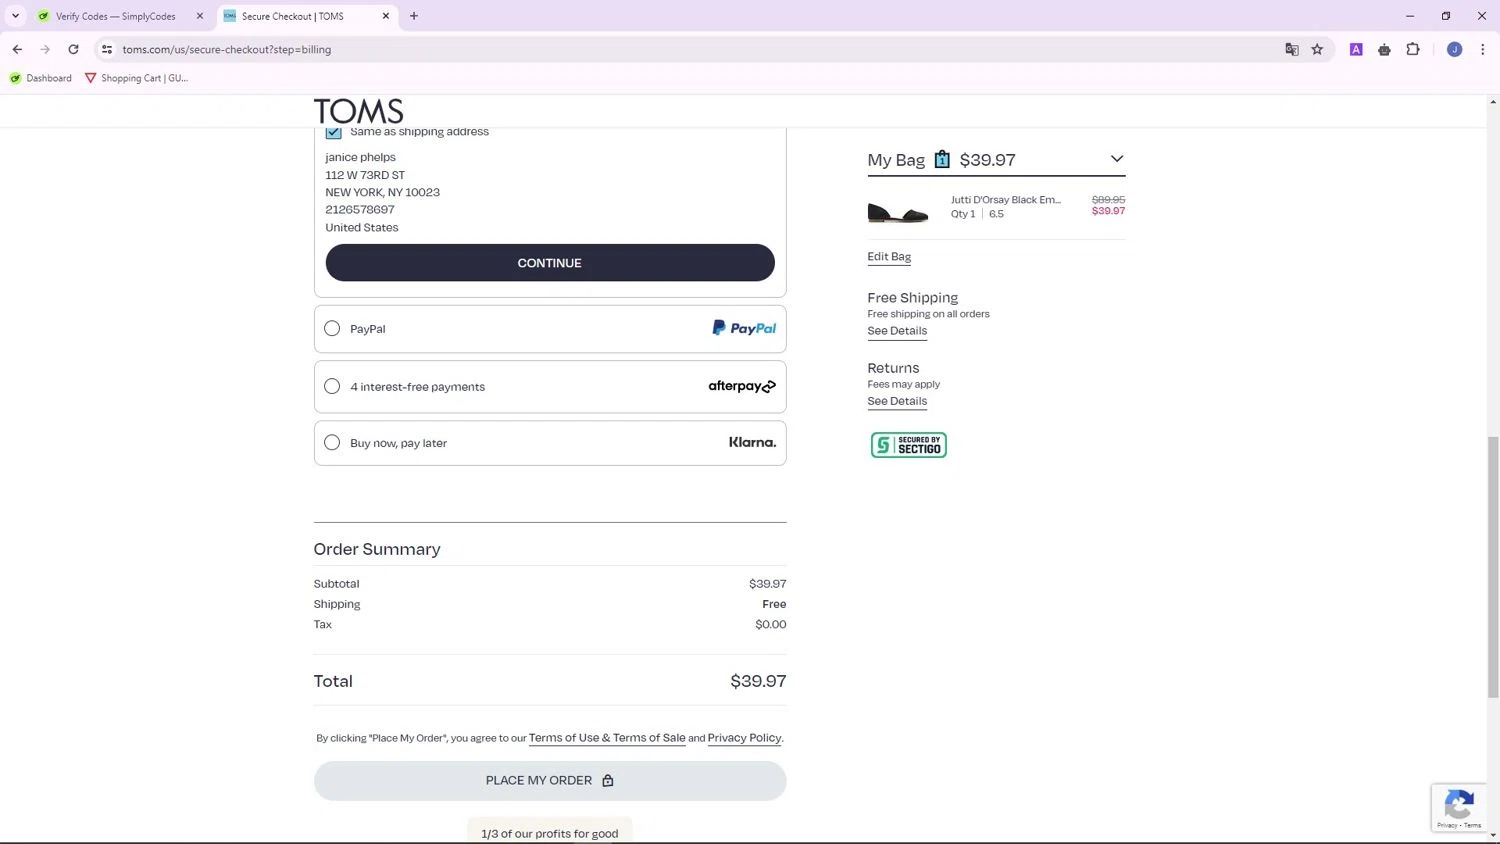Click the strikethrough price $89.95
1500x844 pixels.
[1108, 200]
